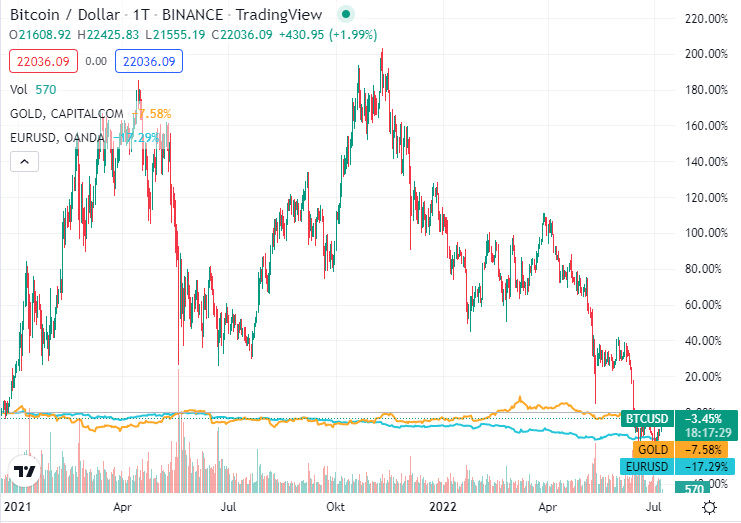Screen dimensions: 741x523
Task: Select the GOLD, CAPITALCOM legend entry
Action: click(x=67, y=114)
